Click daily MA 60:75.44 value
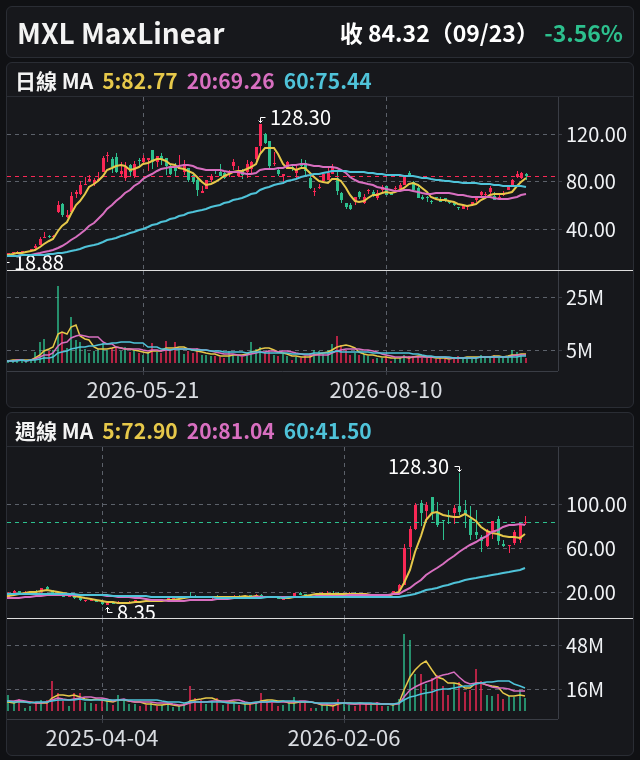640x760 pixels. 328,81
